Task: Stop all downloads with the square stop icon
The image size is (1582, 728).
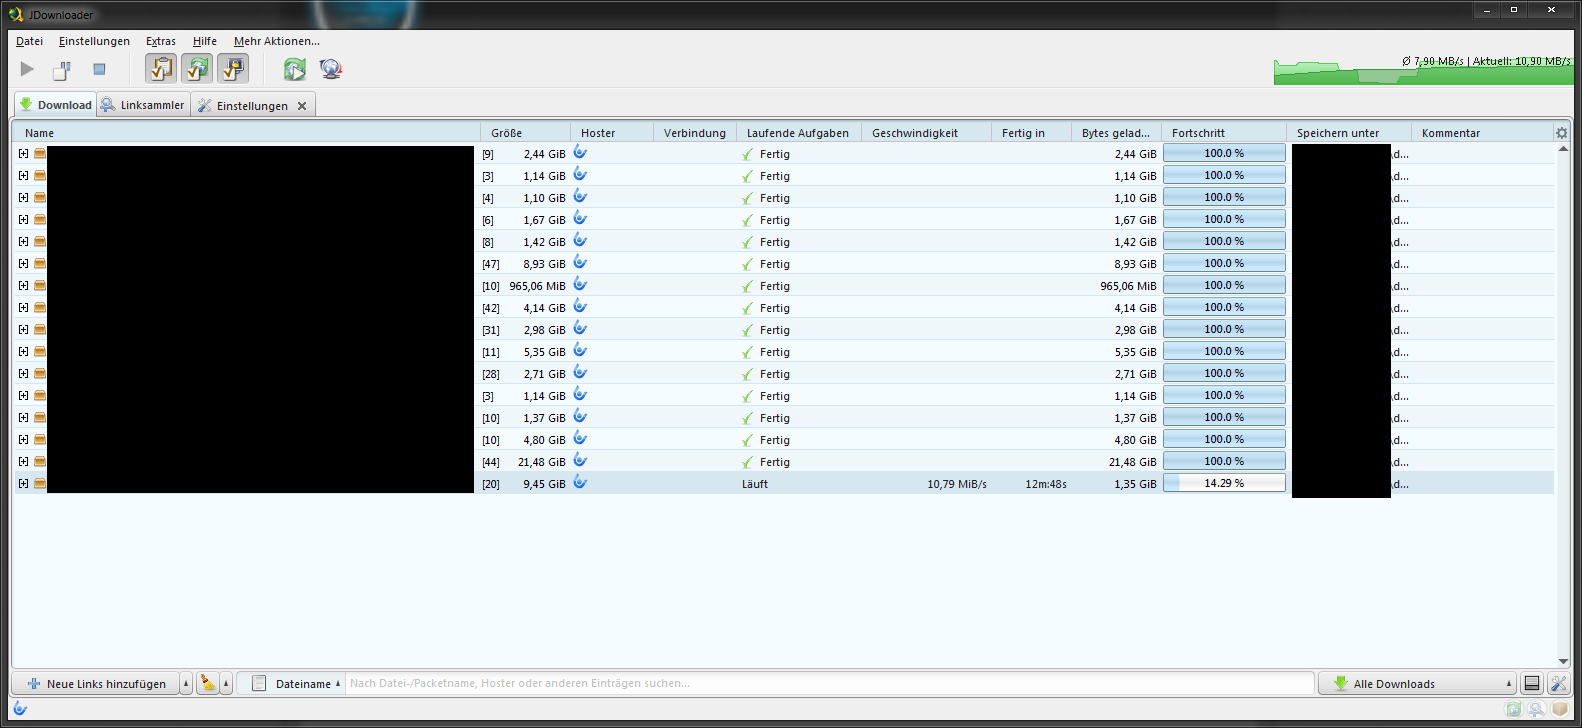Action: coord(99,69)
